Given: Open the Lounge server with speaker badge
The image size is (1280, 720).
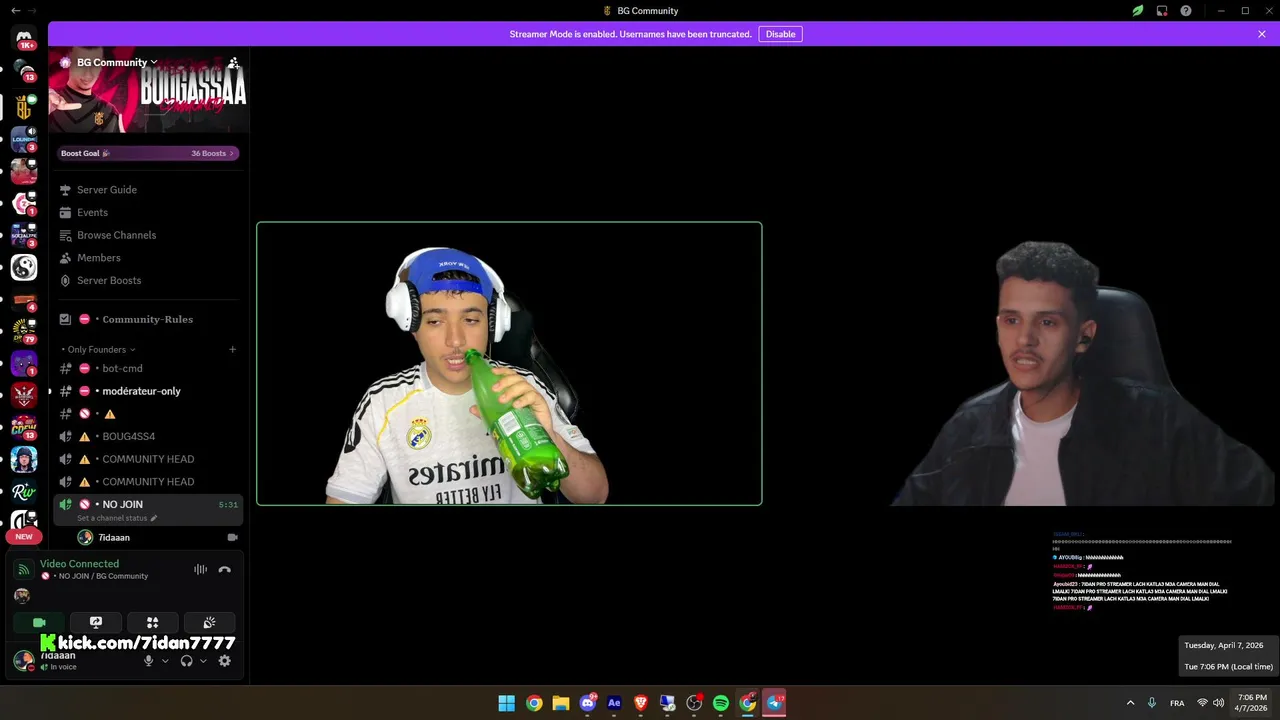Looking at the screenshot, I should pyautogui.click(x=24, y=138).
